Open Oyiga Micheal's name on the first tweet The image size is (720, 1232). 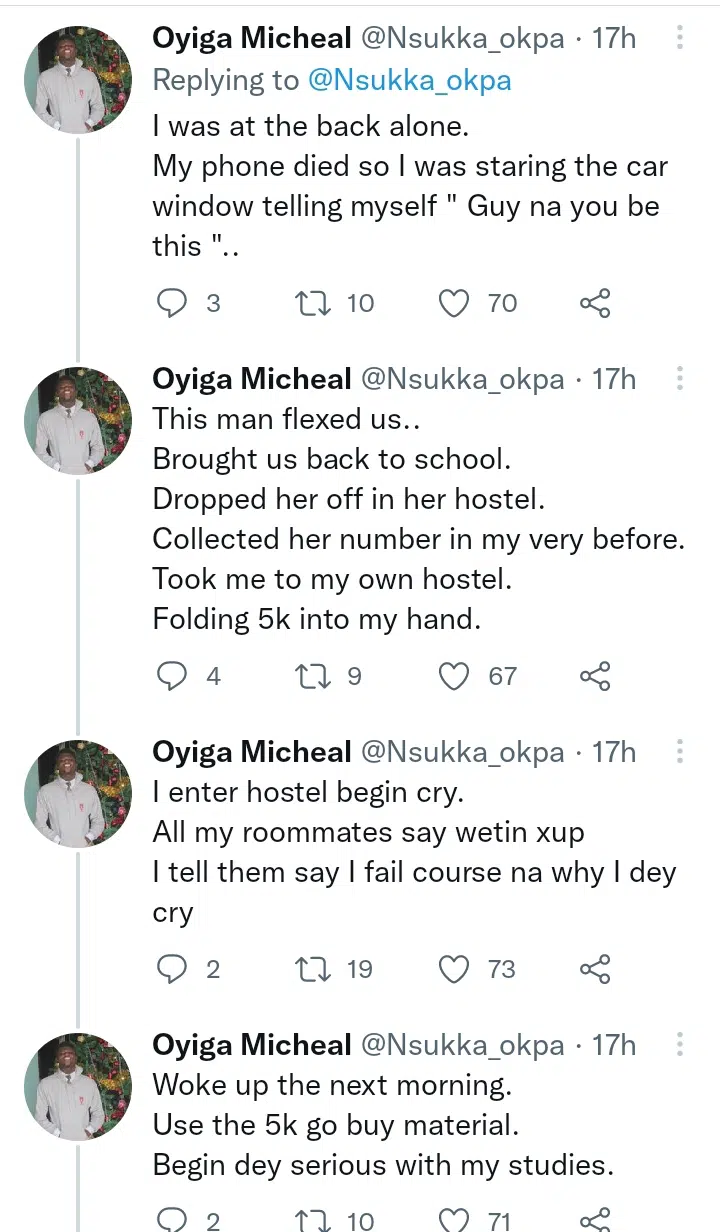point(251,39)
